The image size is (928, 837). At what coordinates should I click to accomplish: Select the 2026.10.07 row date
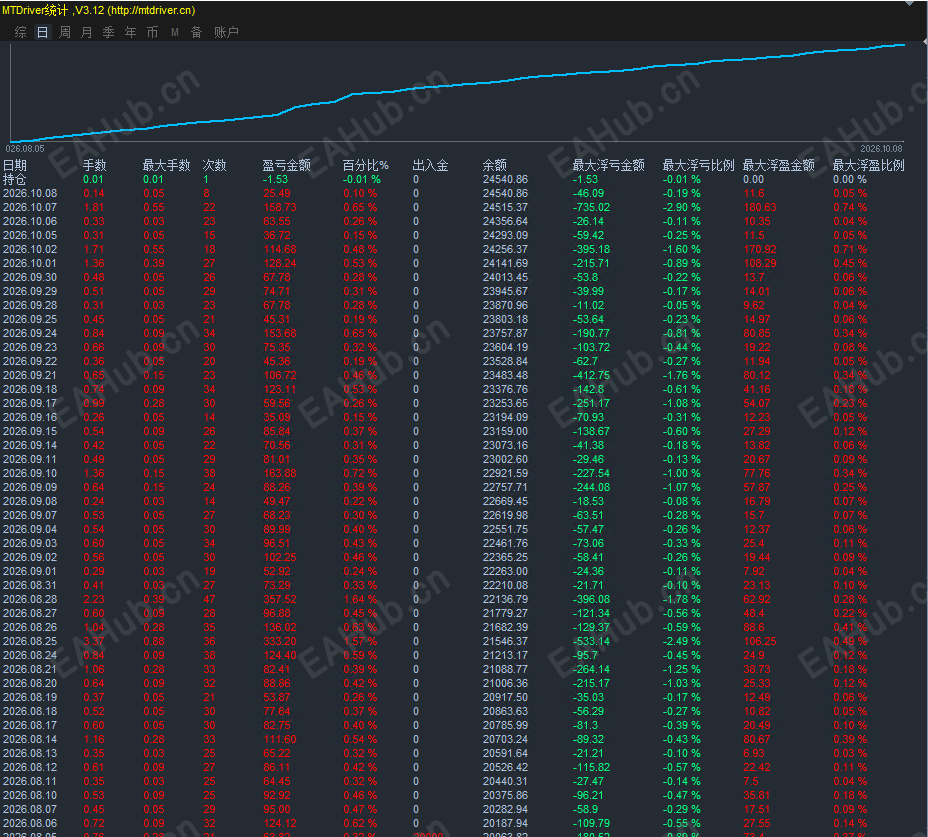coord(30,207)
